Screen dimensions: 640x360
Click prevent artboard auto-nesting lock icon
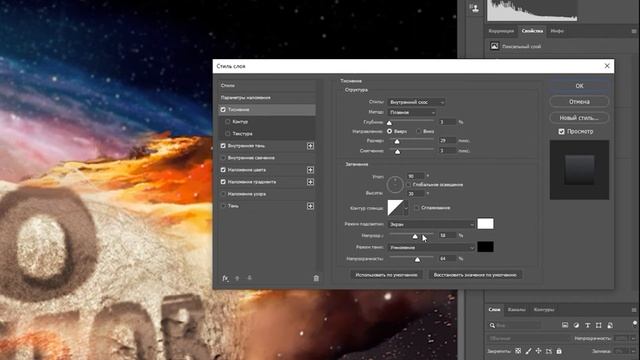tap(549, 351)
